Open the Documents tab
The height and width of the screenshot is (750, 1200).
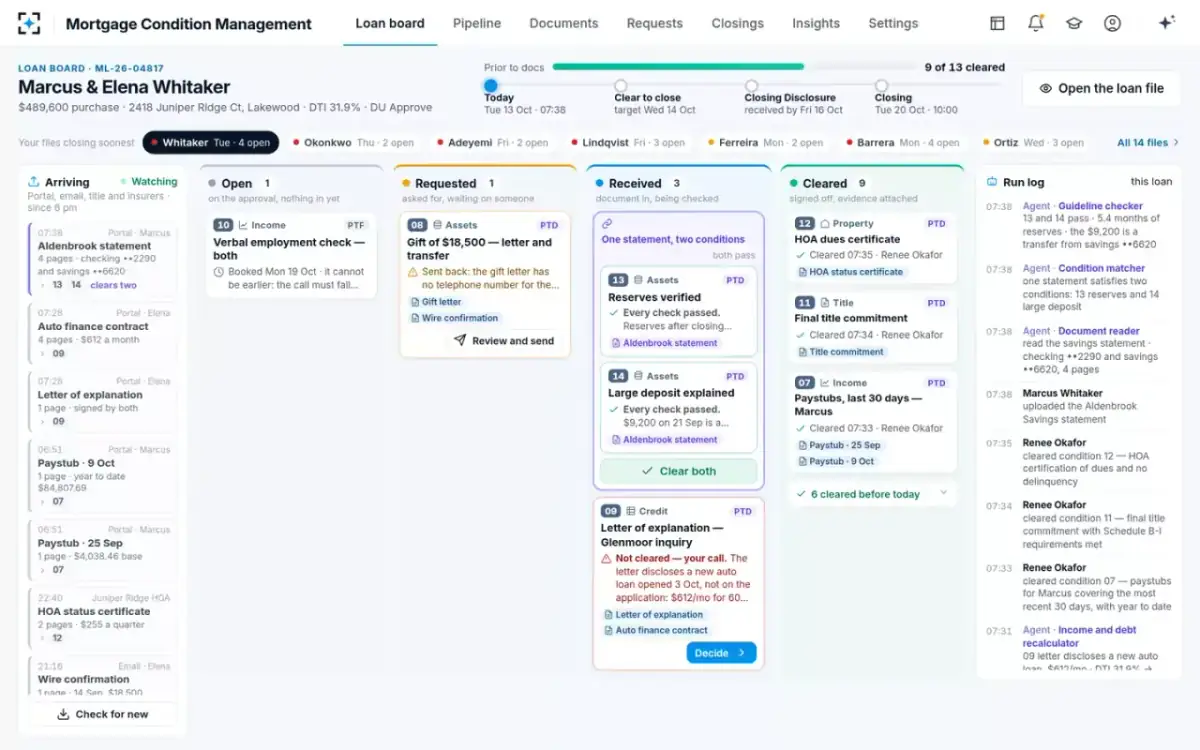point(564,23)
